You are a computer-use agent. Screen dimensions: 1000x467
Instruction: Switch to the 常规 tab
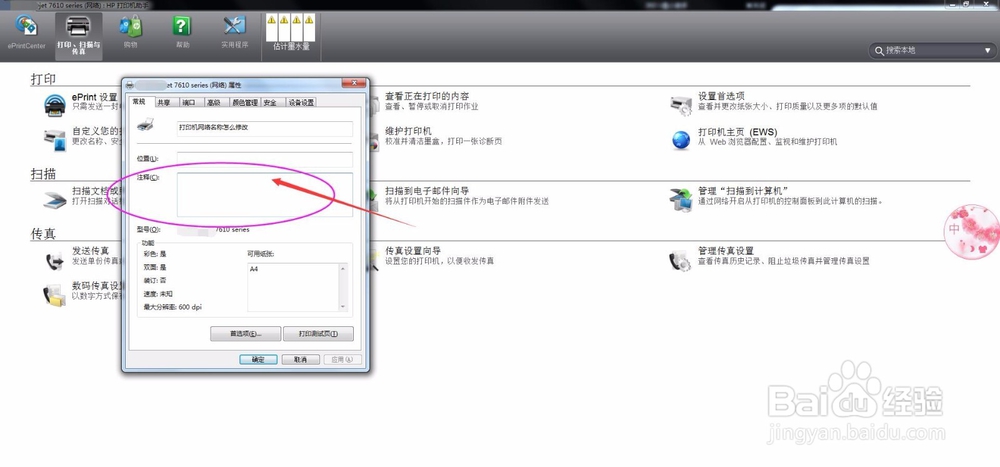[x=139, y=102]
